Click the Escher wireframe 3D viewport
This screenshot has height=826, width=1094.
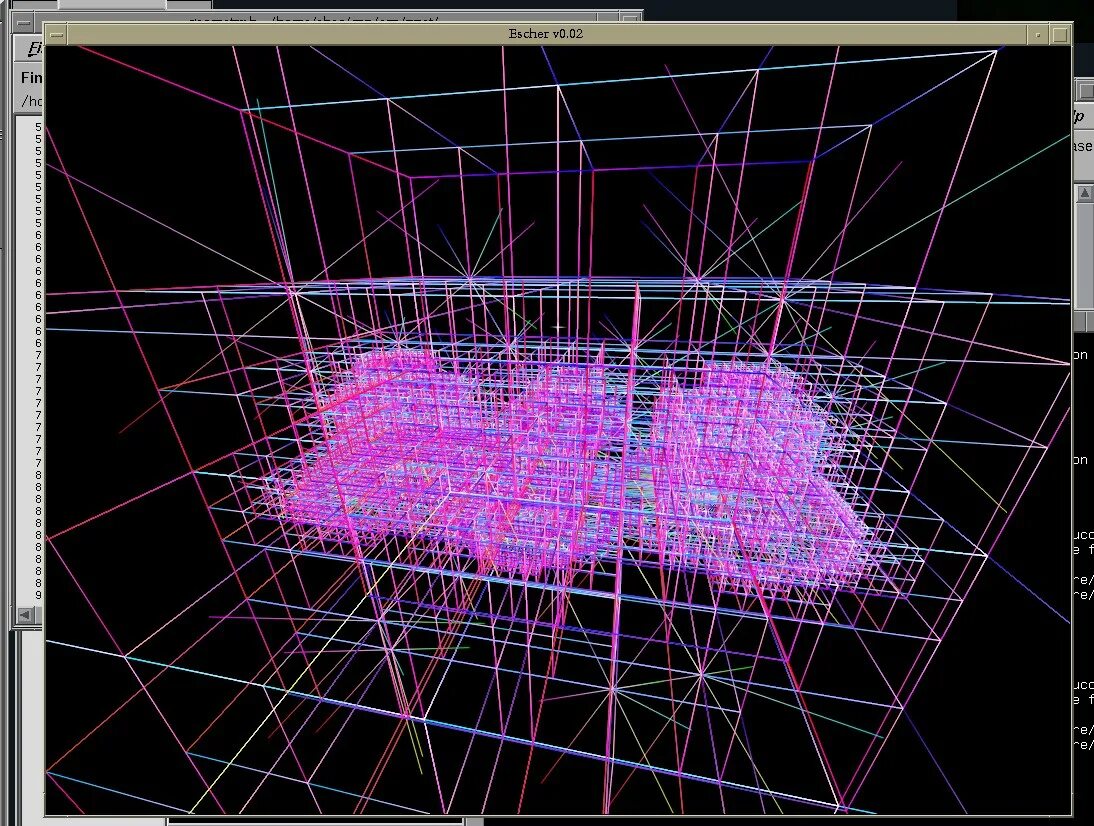pos(557,430)
